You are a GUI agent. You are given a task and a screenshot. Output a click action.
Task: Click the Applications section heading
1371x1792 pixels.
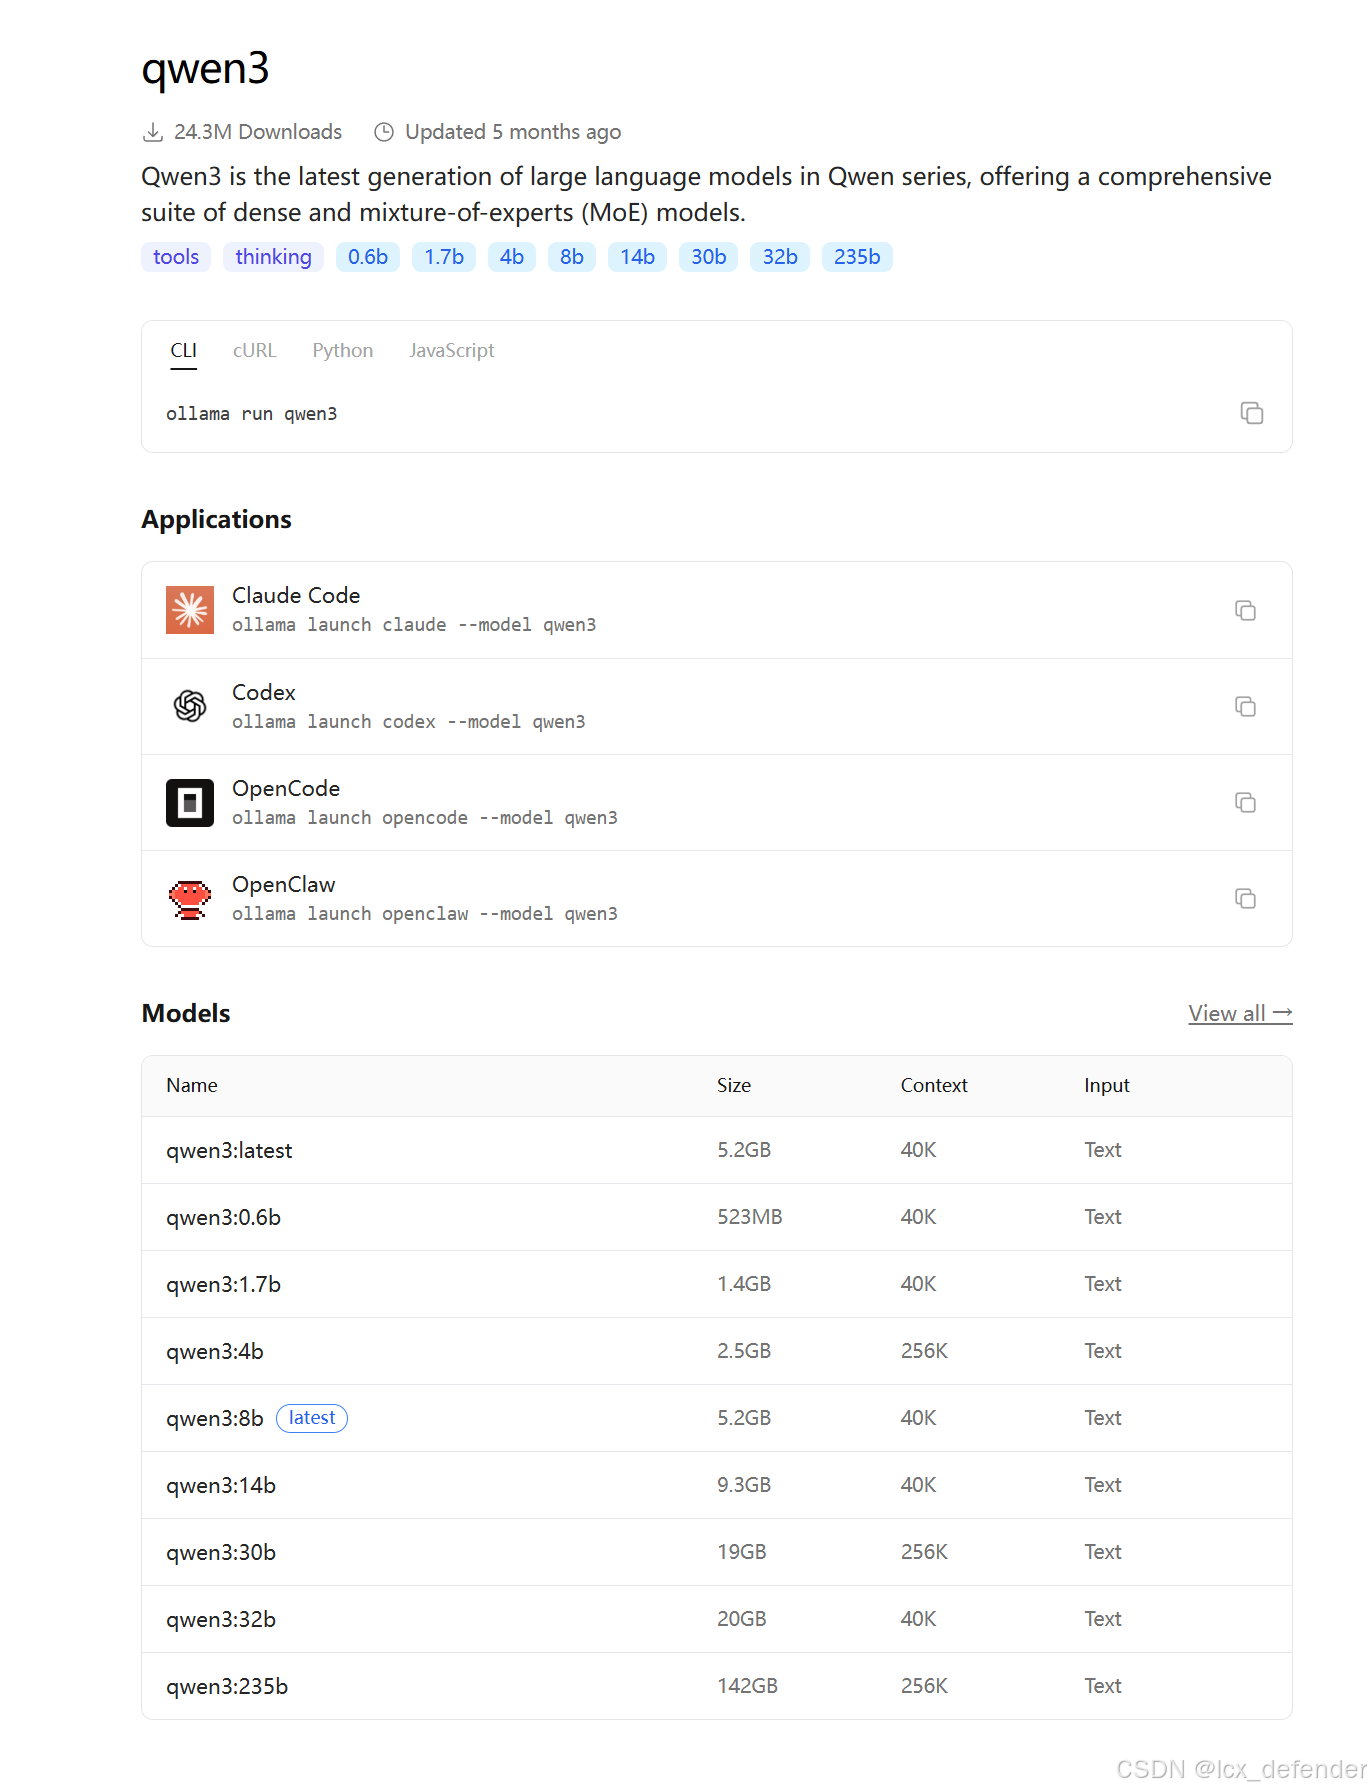(x=217, y=520)
